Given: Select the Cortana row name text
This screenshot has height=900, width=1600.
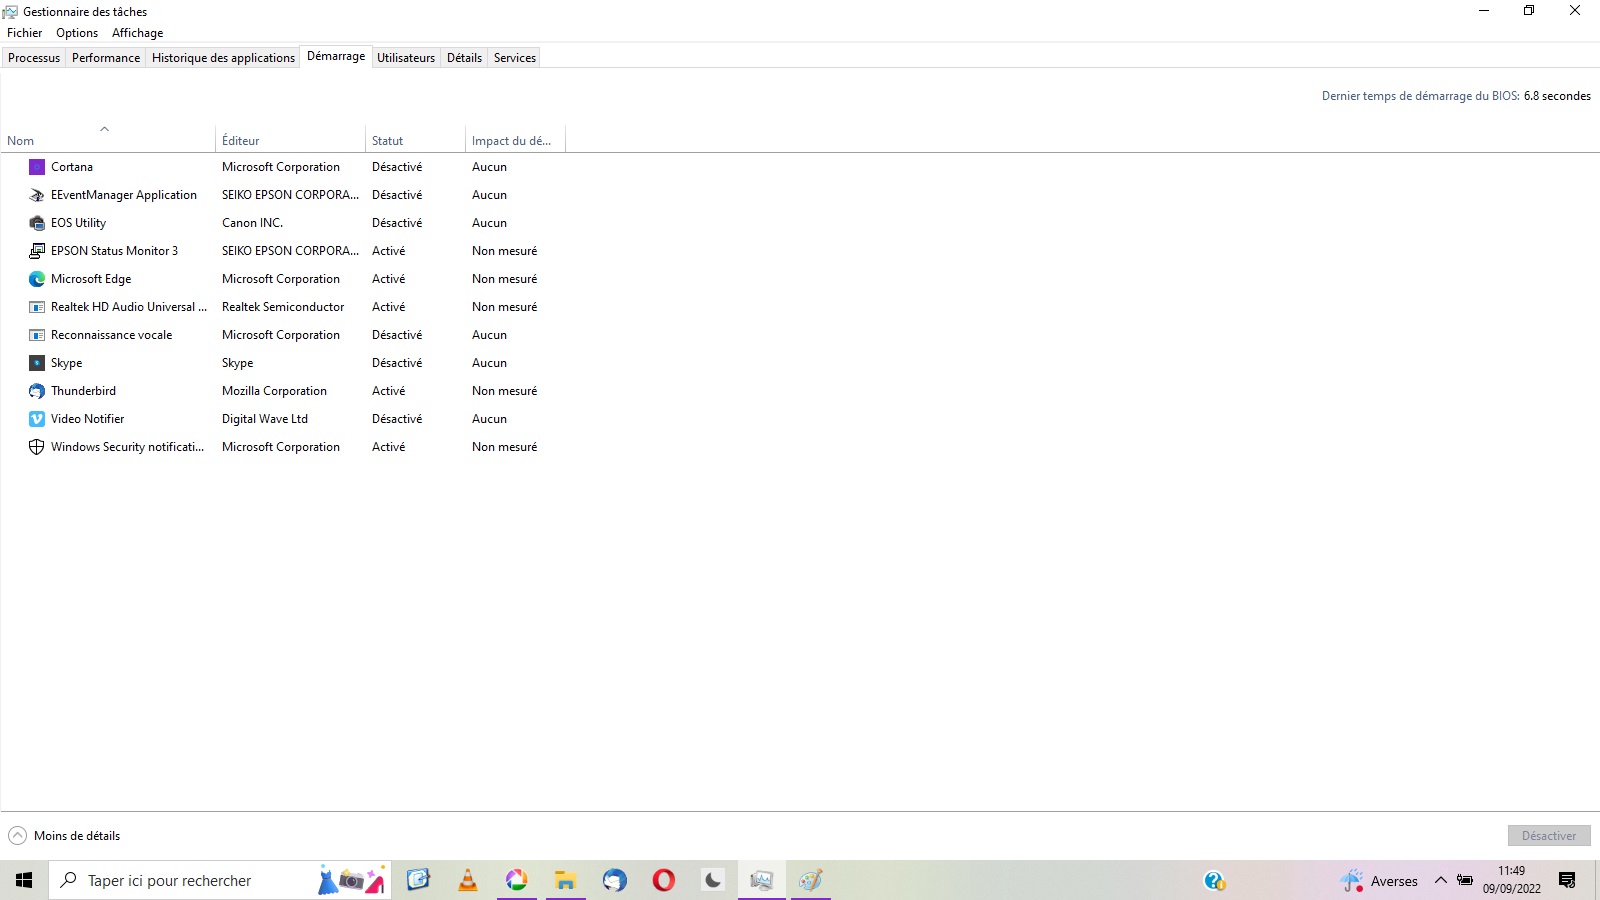Looking at the screenshot, I should pos(72,167).
